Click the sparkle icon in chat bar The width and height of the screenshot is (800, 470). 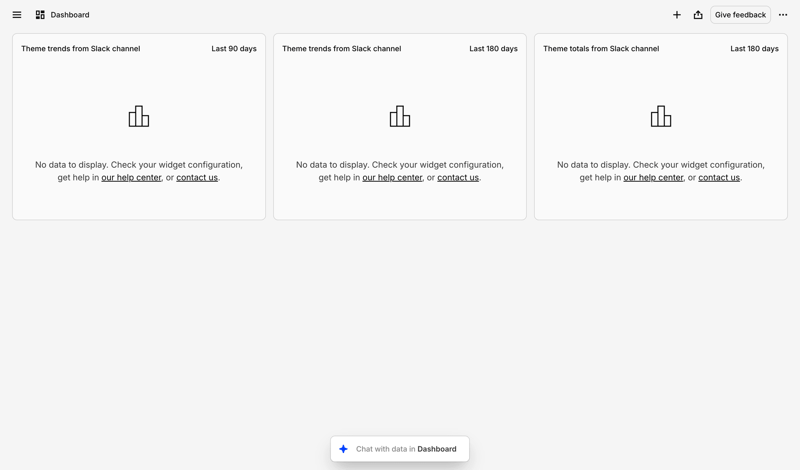(344, 449)
